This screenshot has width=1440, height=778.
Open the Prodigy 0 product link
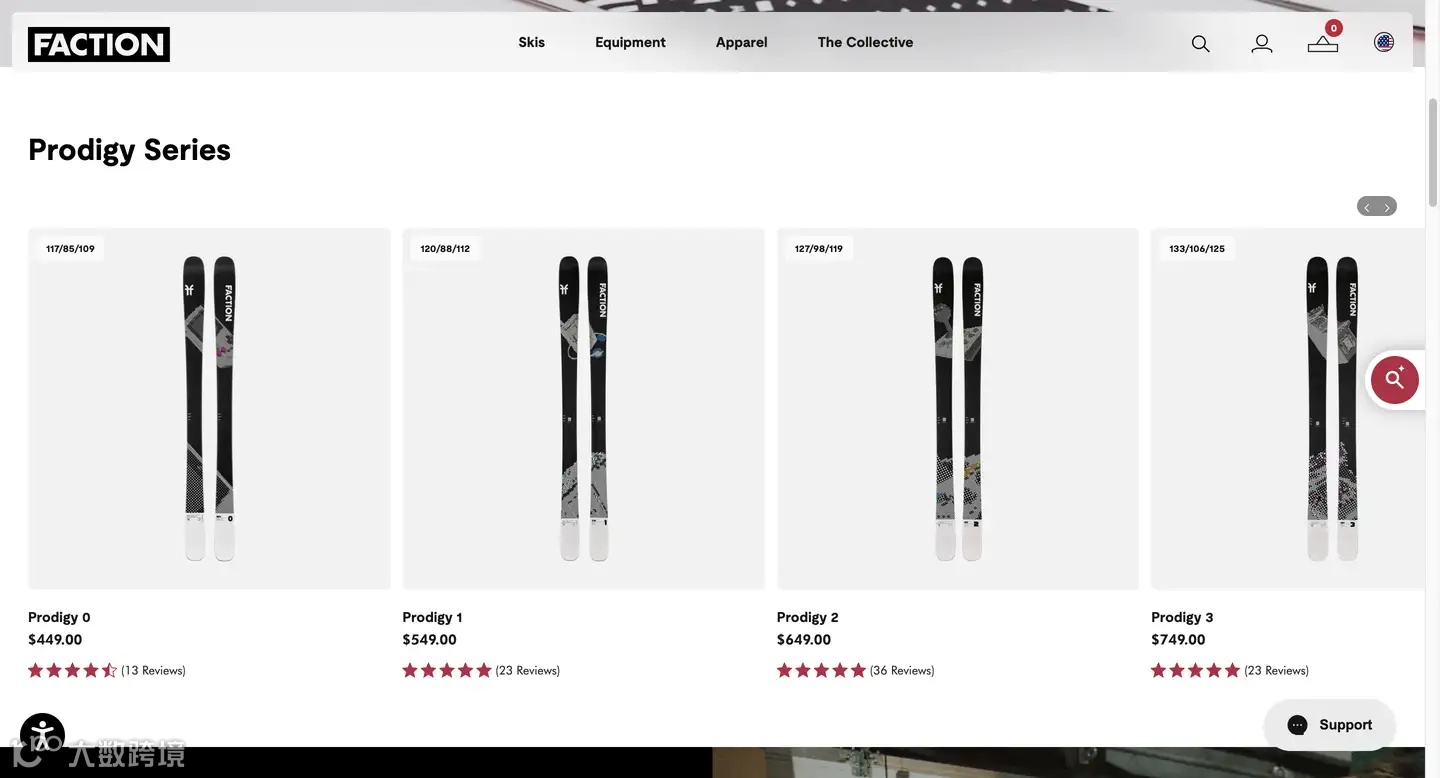coord(59,617)
